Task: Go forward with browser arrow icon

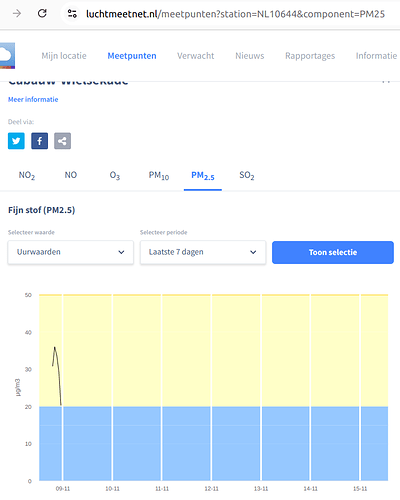Action: [x=17, y=13]
